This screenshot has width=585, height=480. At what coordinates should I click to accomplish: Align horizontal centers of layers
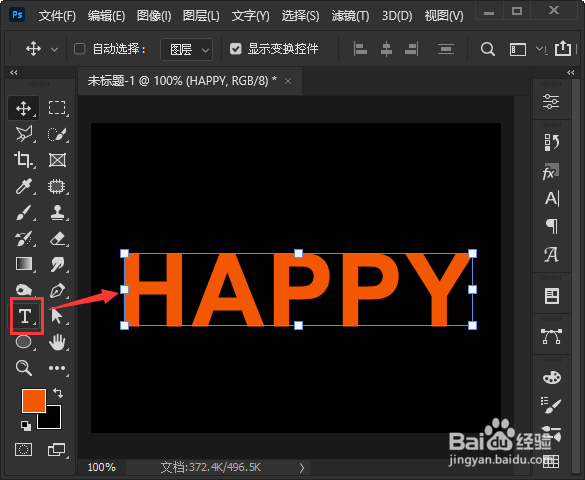(x=386, y=49)
